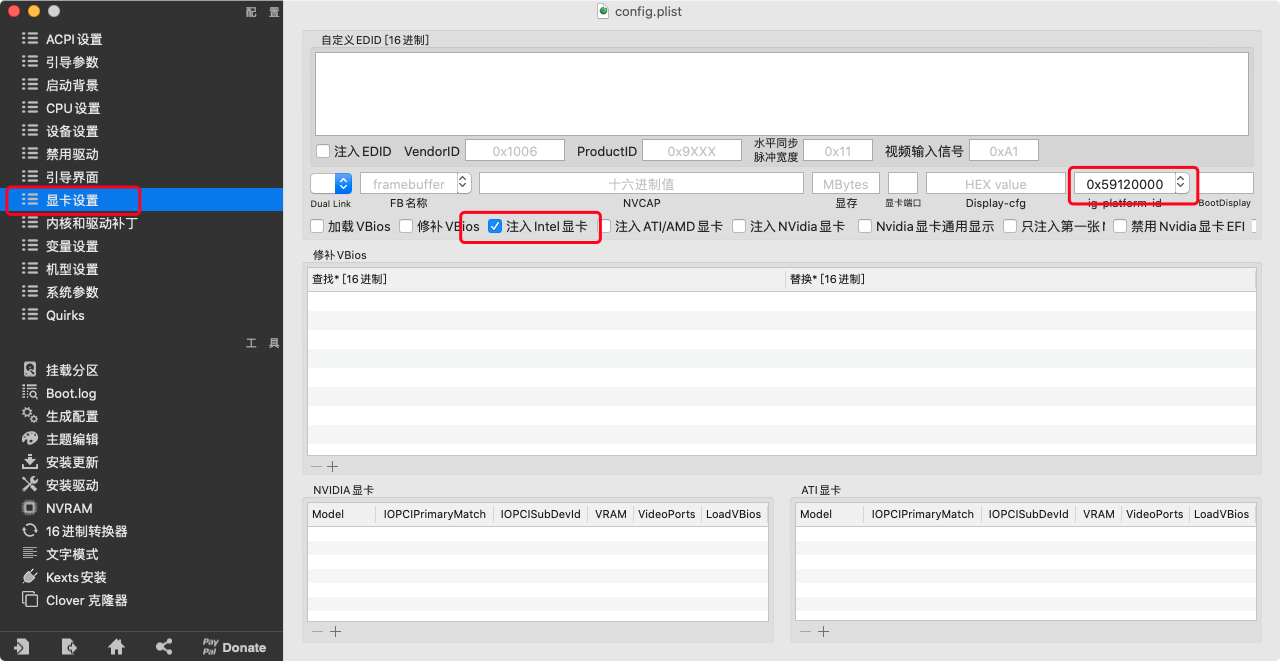The width and height of the screenshot is (1280, 661).
Task: Open the ig-platform-id dropdown list
Action: click(x=1181, y=184)
